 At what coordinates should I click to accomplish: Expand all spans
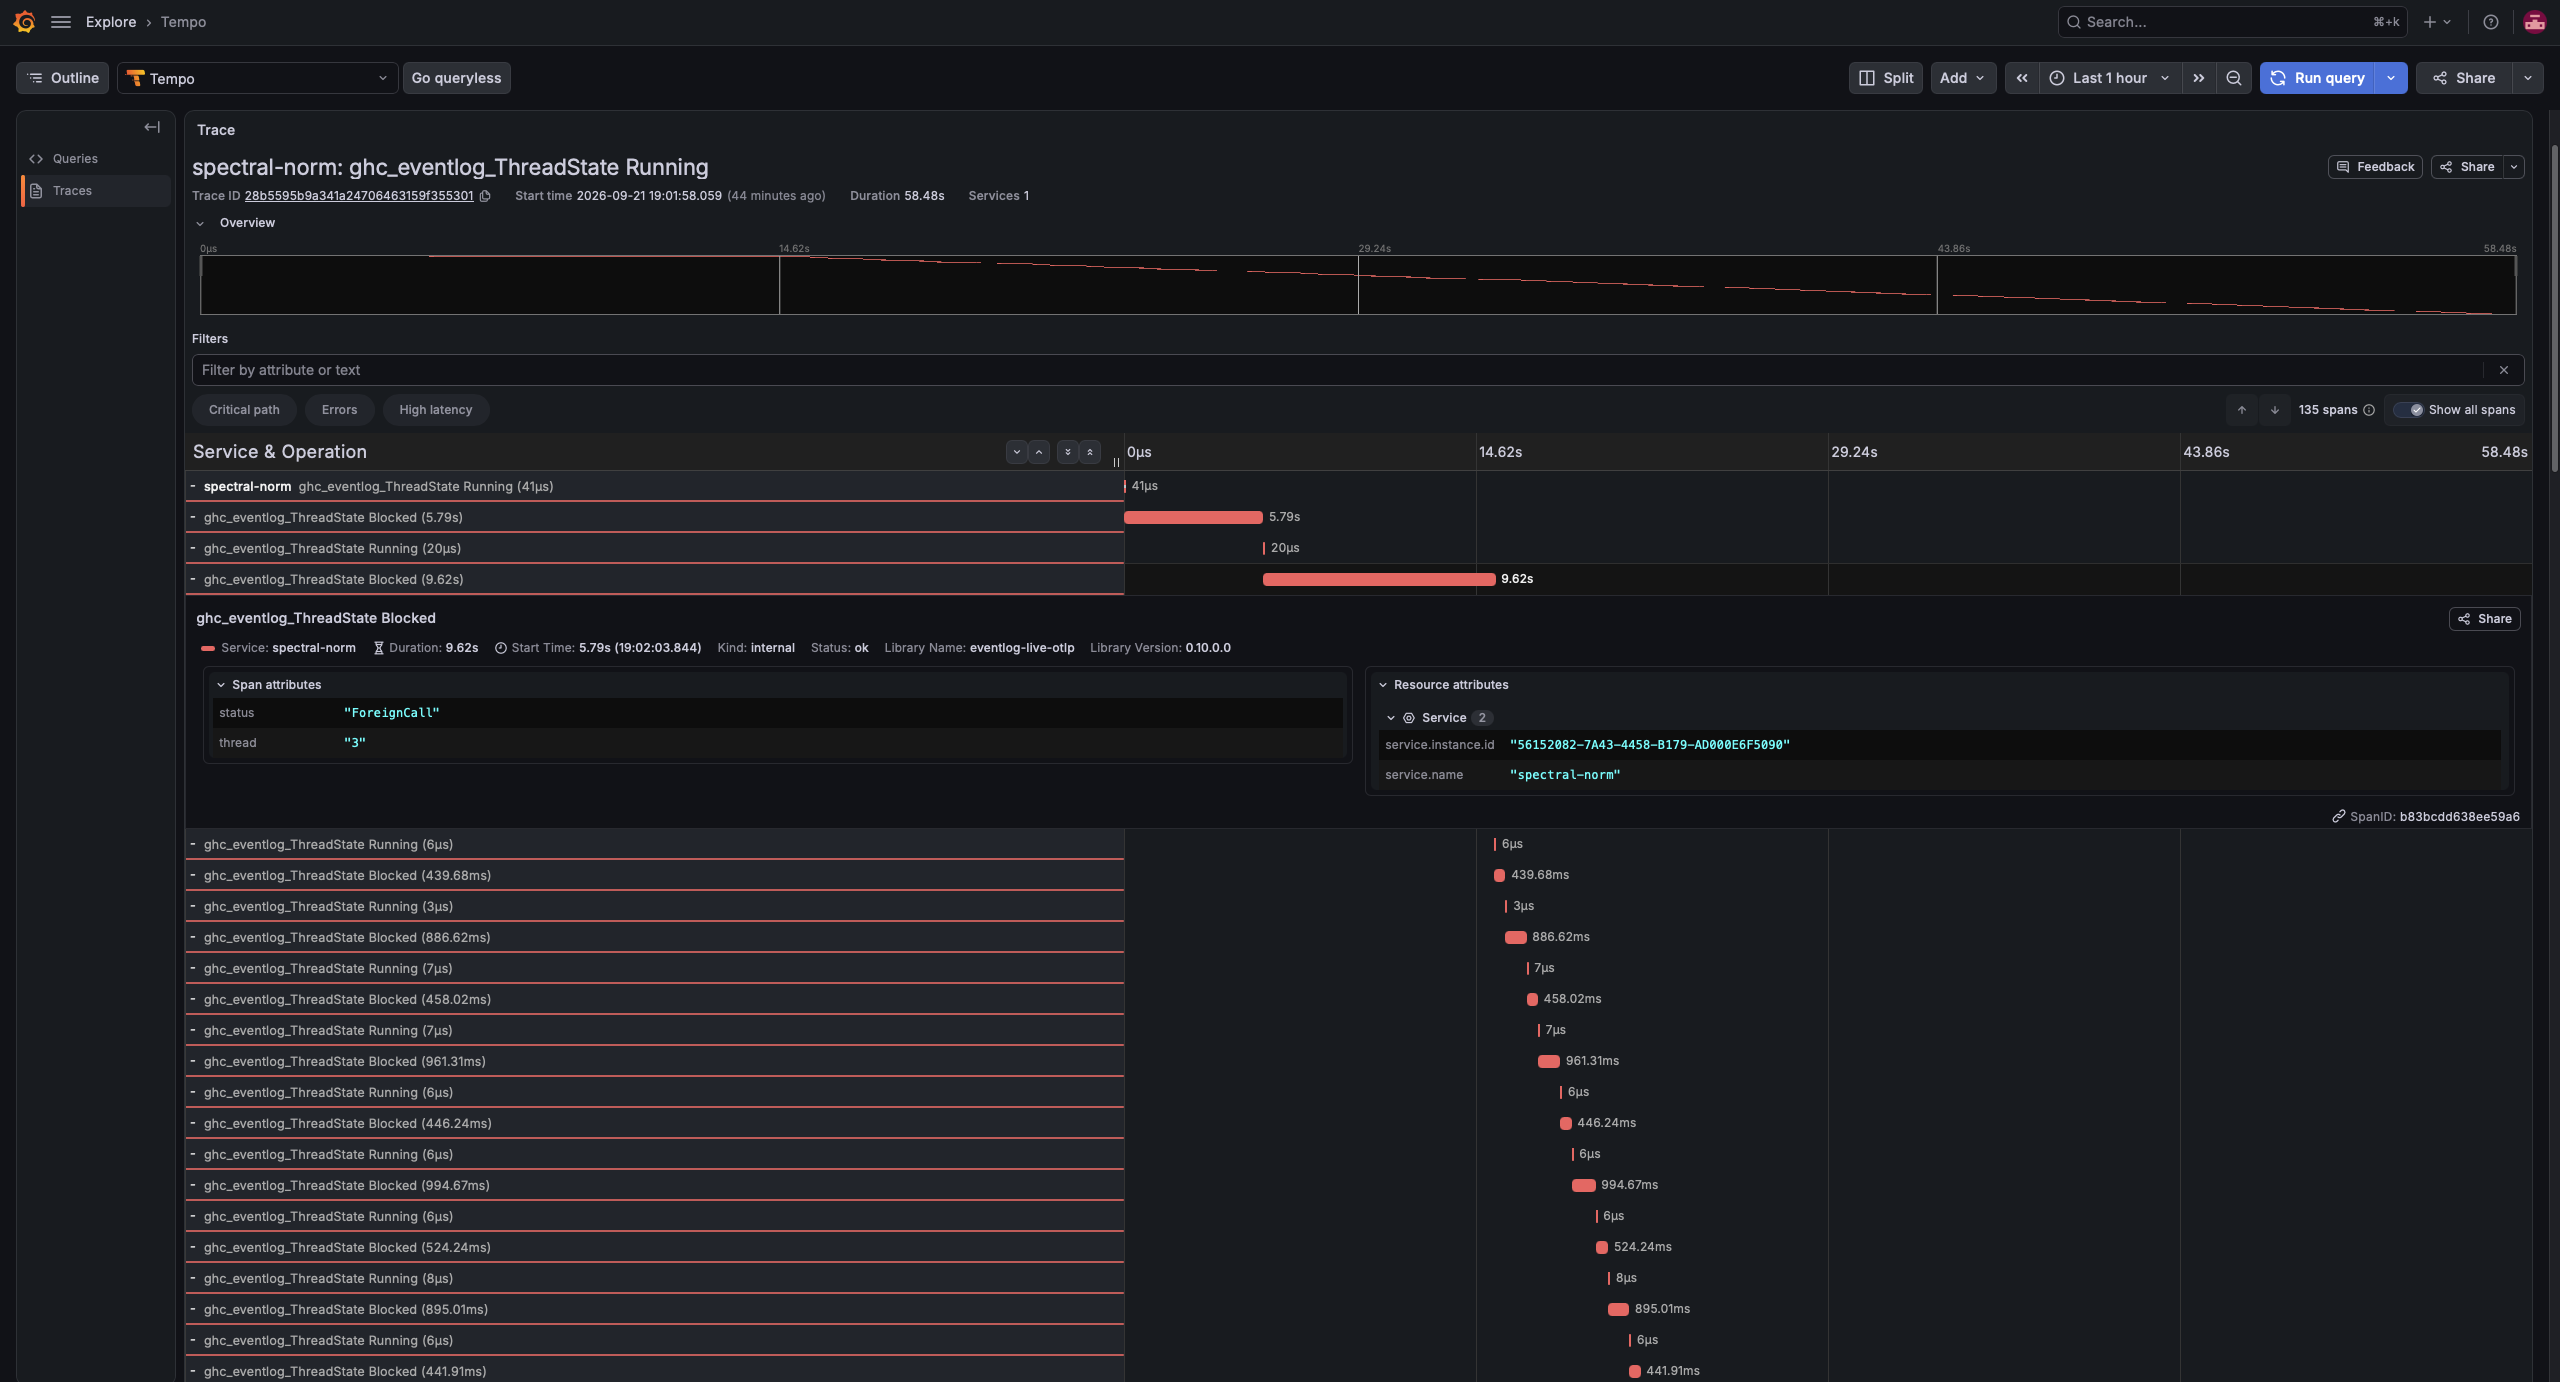pyautogui.click(x=1067, y=452)
